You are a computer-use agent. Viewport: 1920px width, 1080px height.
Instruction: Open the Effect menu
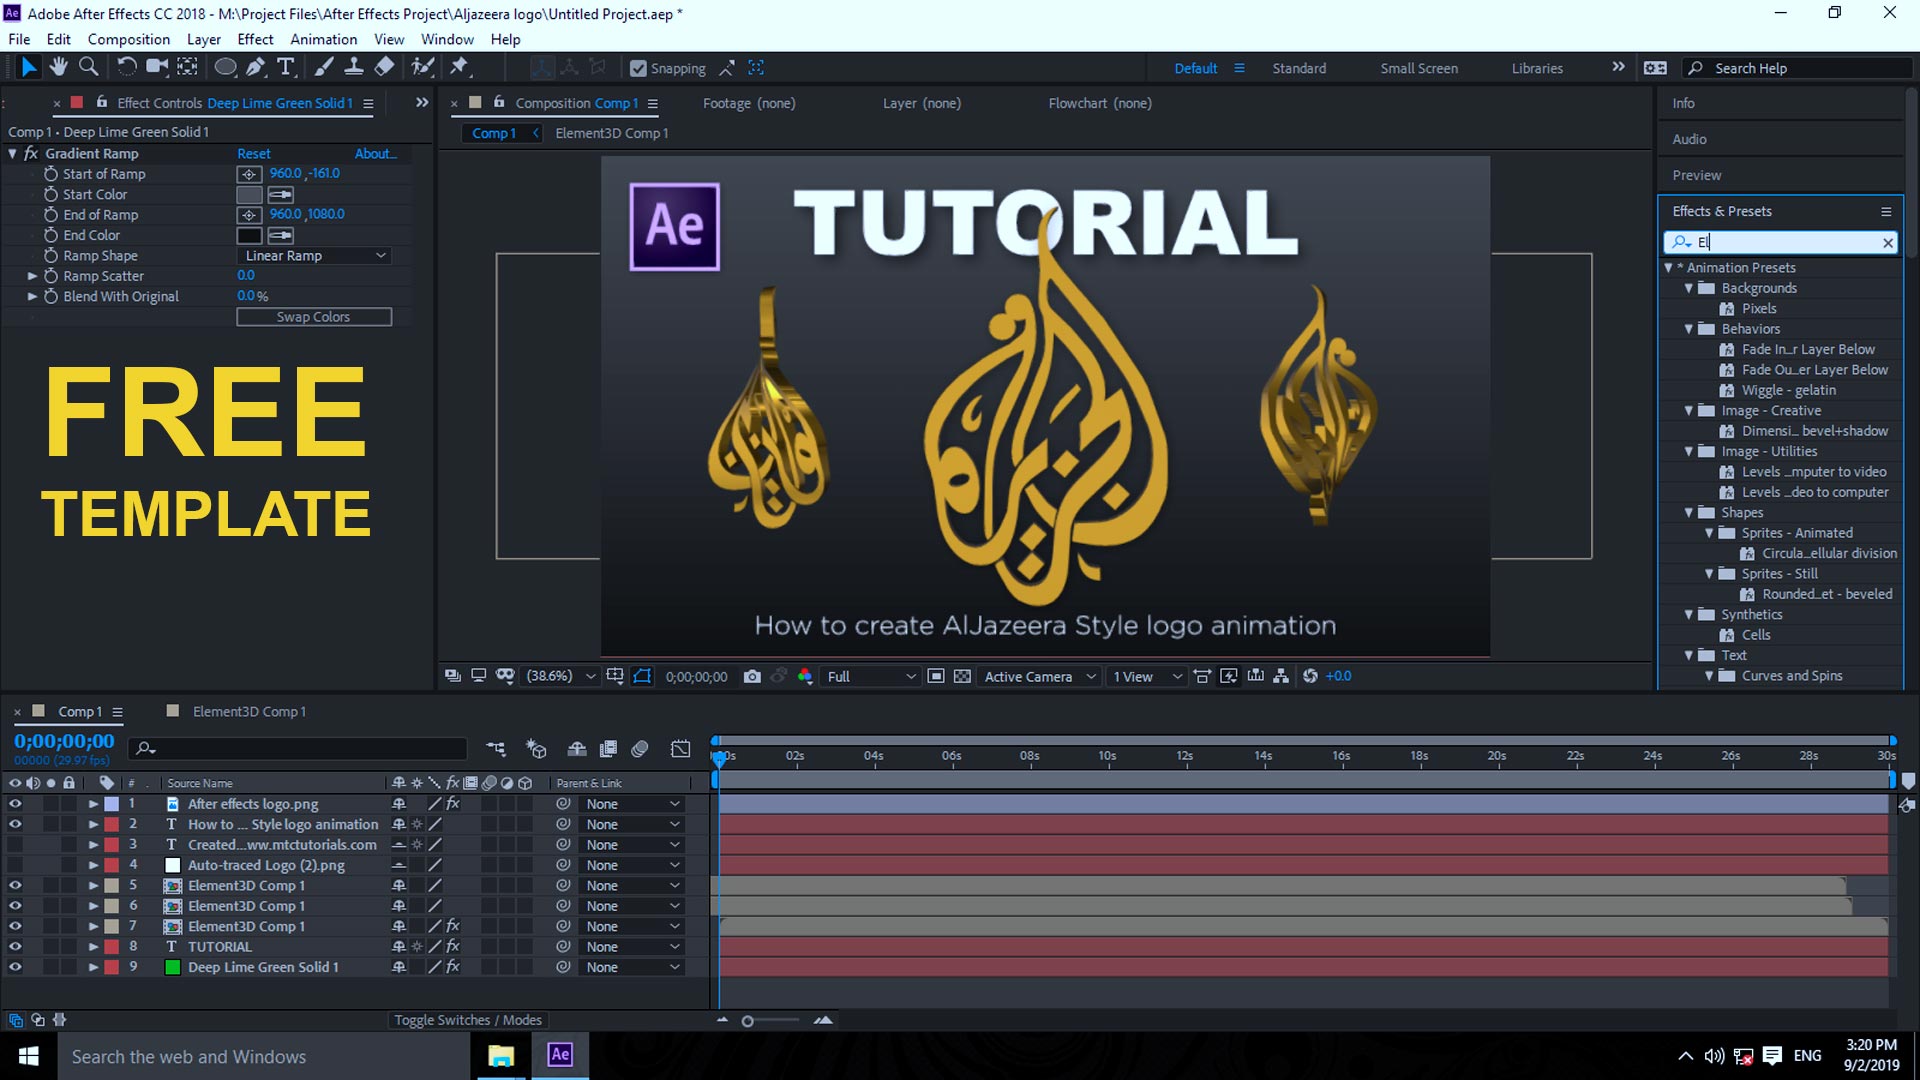pos(255,38)
